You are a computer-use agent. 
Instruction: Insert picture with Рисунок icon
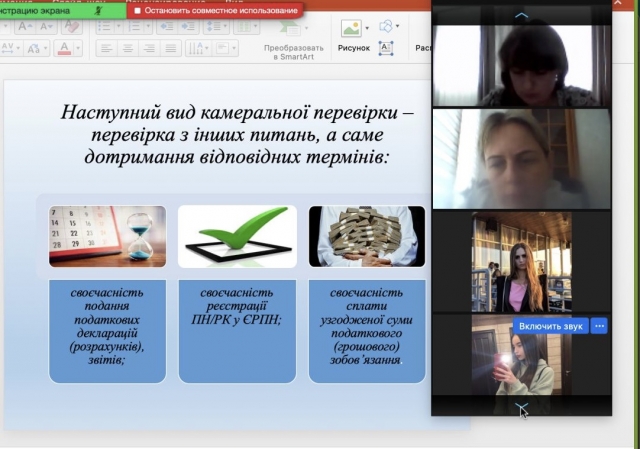coord(351,29)
